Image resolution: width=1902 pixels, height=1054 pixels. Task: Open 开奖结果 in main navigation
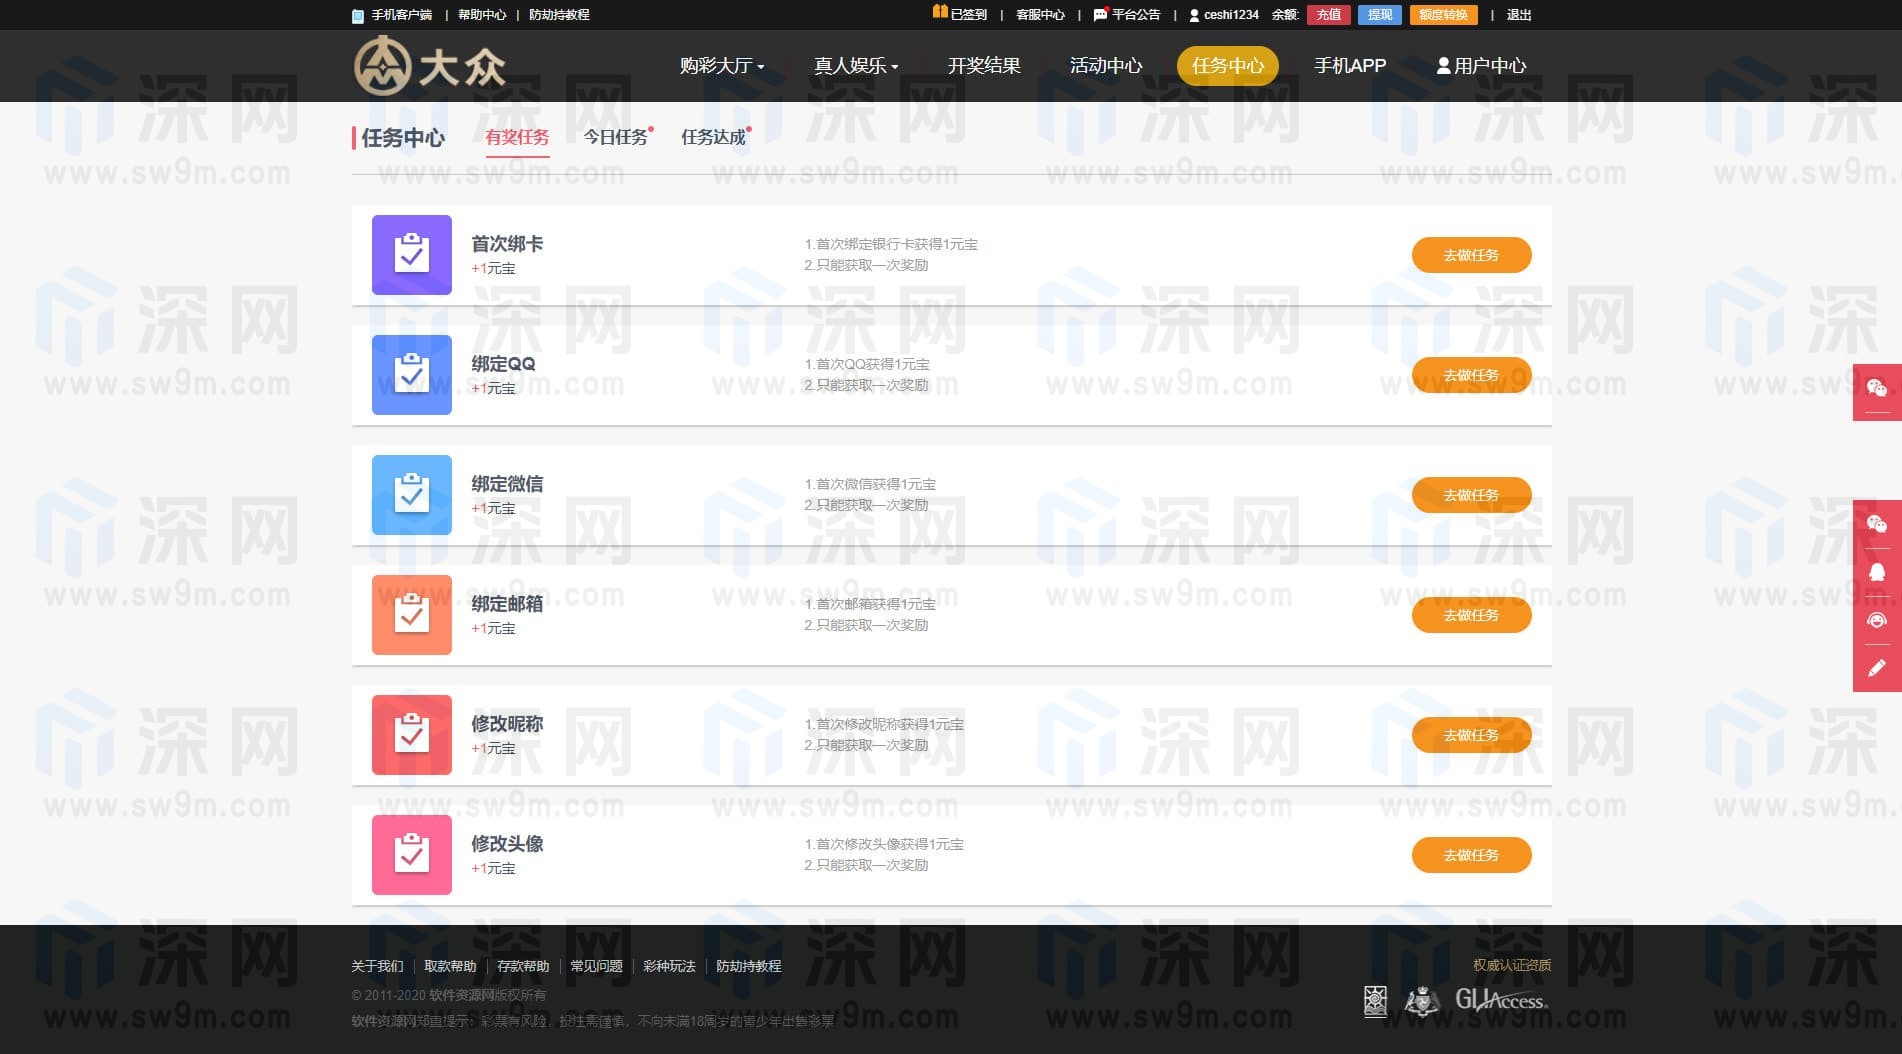(984, 66)
